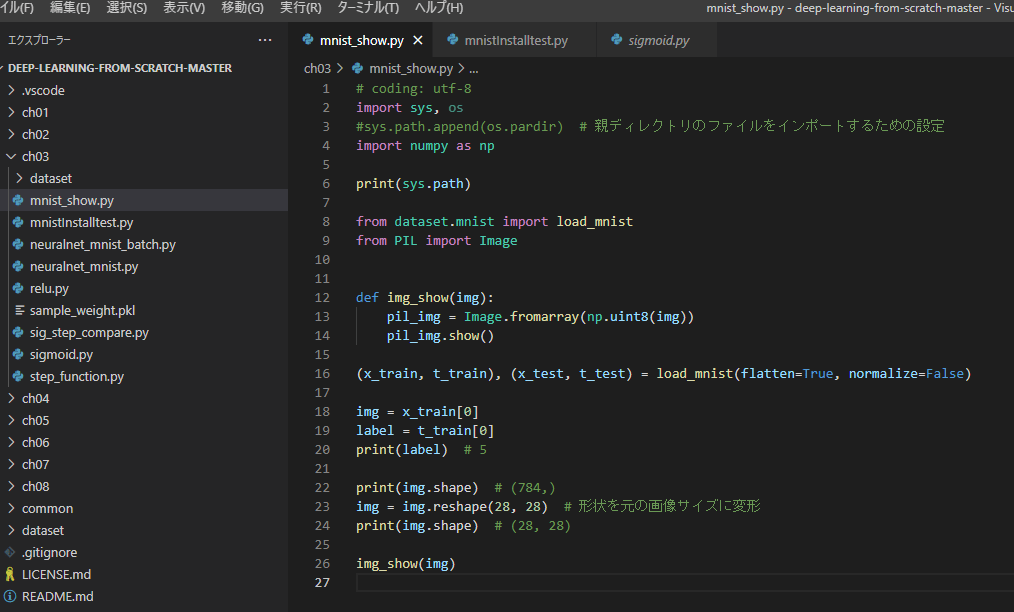Click the file icon beside sample_weight.pkl
This screenshot has width=1014, height=612.
[x=19, y=310]
